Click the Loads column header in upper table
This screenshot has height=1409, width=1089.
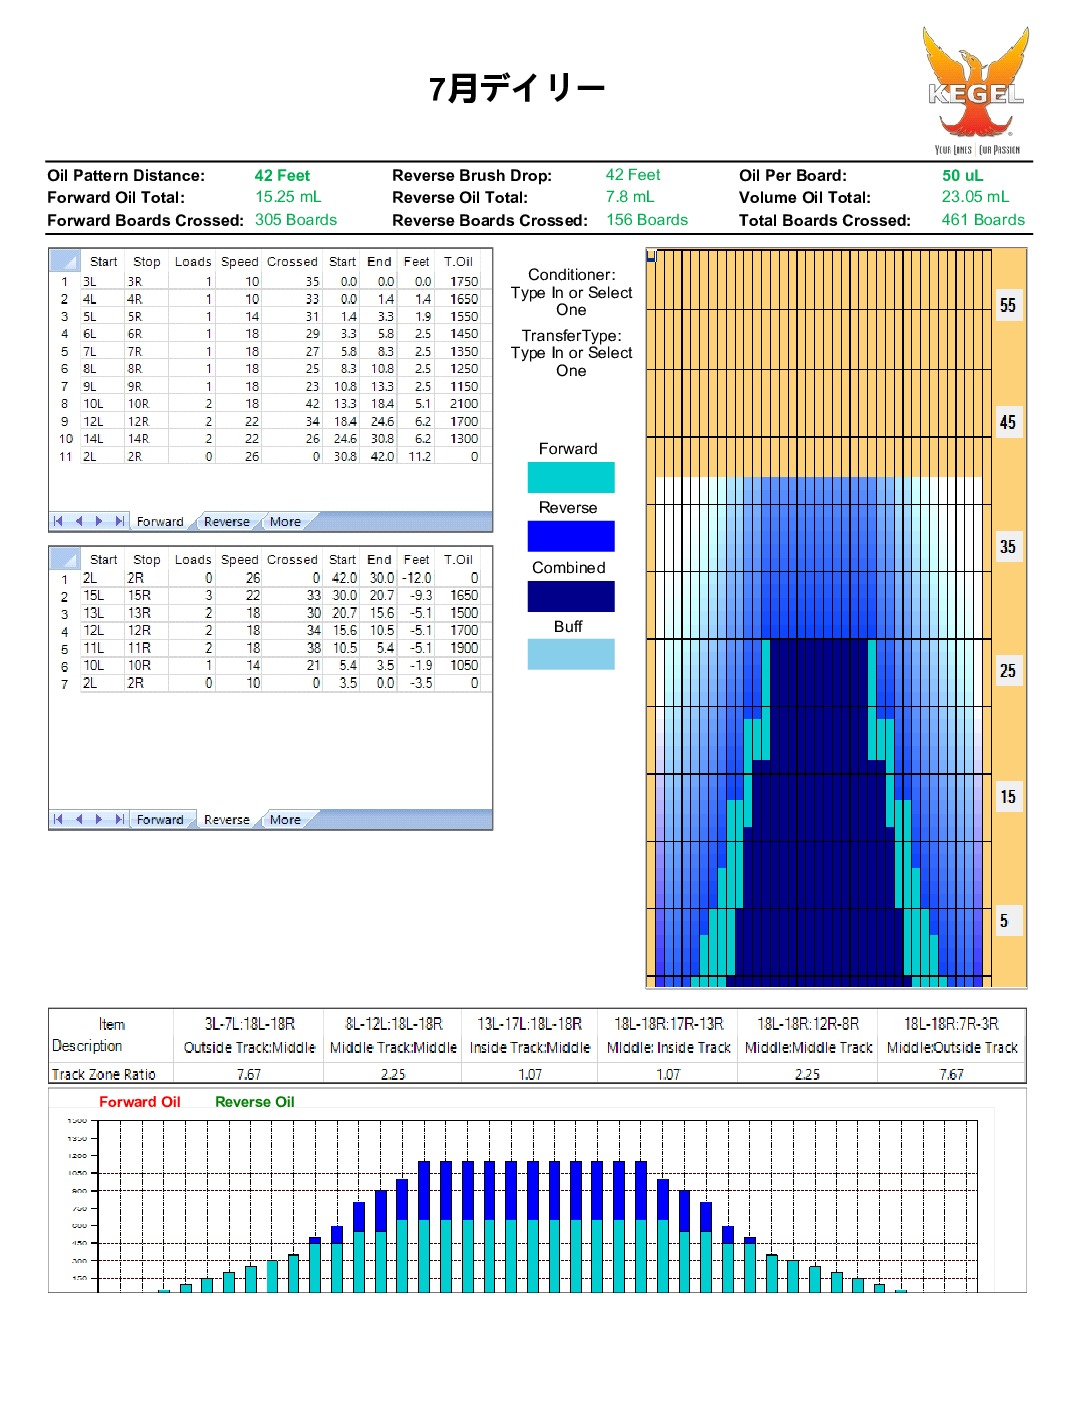click(x=192, y=262)
